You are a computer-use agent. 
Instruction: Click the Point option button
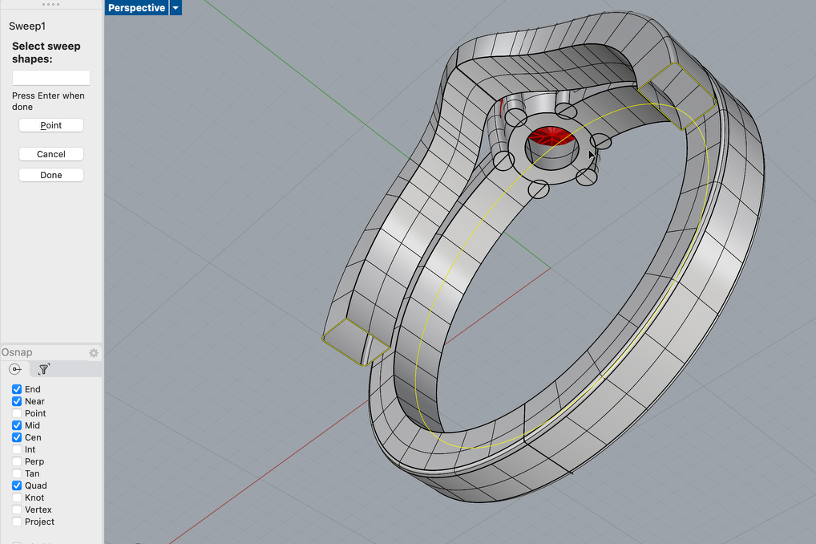tap(51, 125)
